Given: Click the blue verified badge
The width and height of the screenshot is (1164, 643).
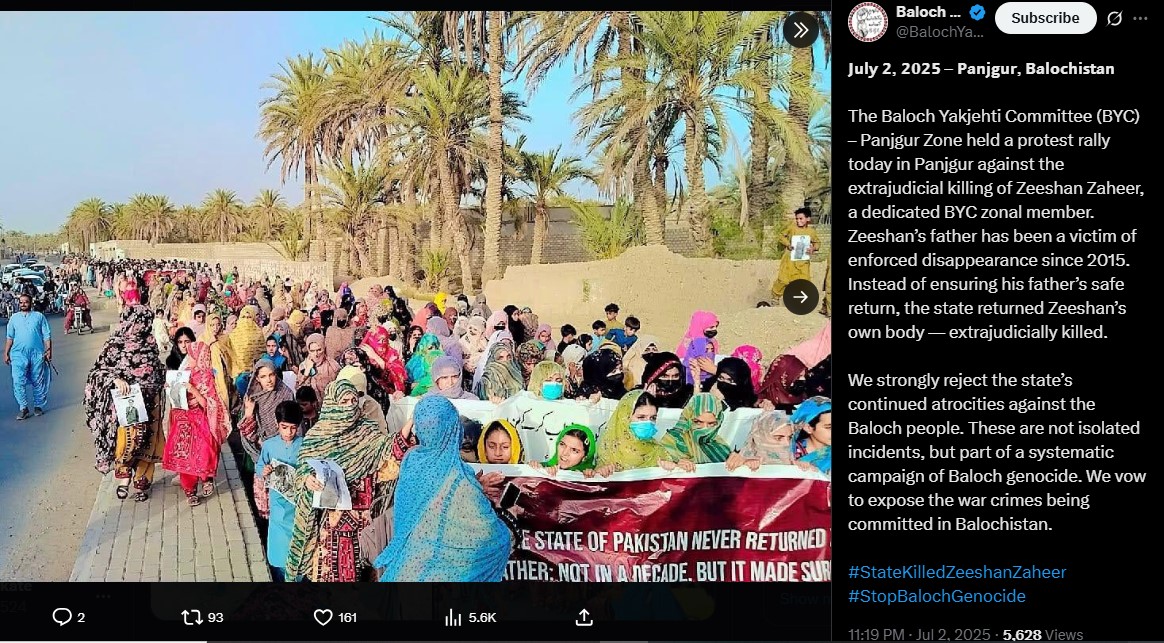Looking at the screenshot, I should [x=978, y=12].
